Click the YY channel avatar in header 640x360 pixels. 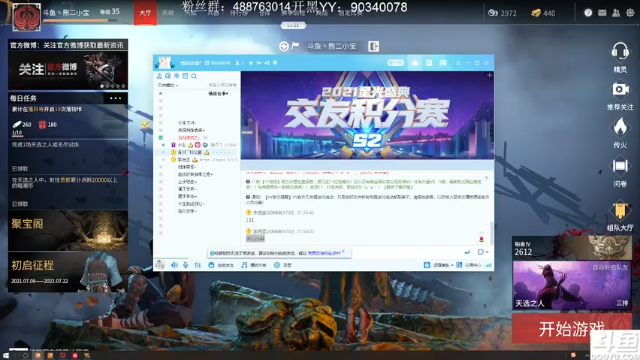164,62
